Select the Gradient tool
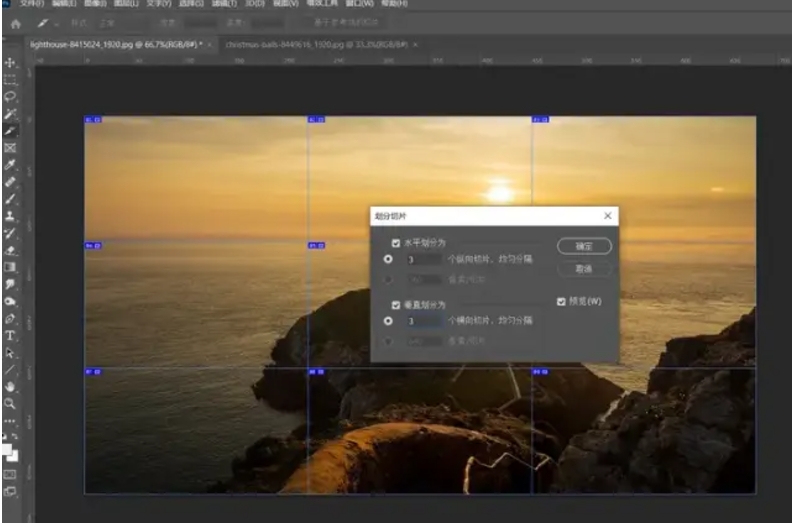 [x=10, y=267]
